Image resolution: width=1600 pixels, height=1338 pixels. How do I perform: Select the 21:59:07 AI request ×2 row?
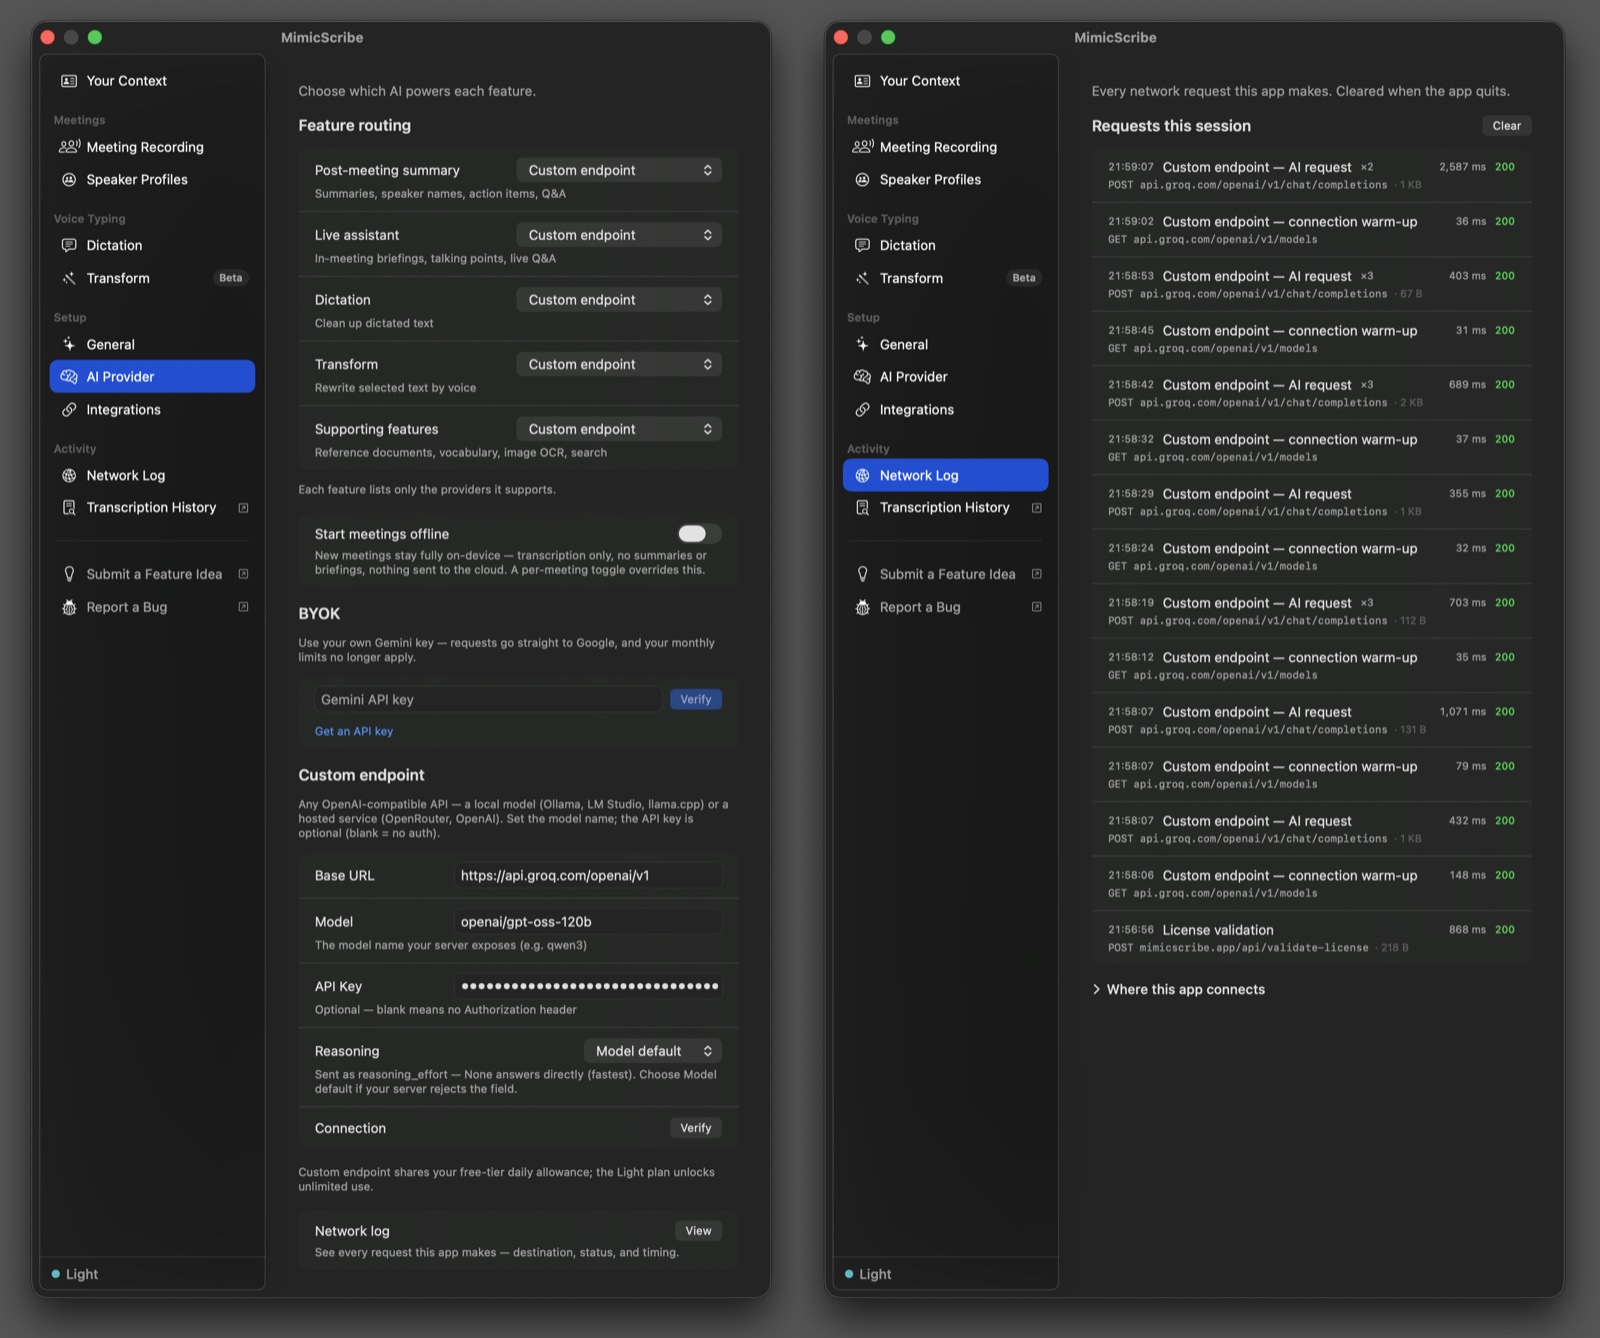[x=1311, y=175]
